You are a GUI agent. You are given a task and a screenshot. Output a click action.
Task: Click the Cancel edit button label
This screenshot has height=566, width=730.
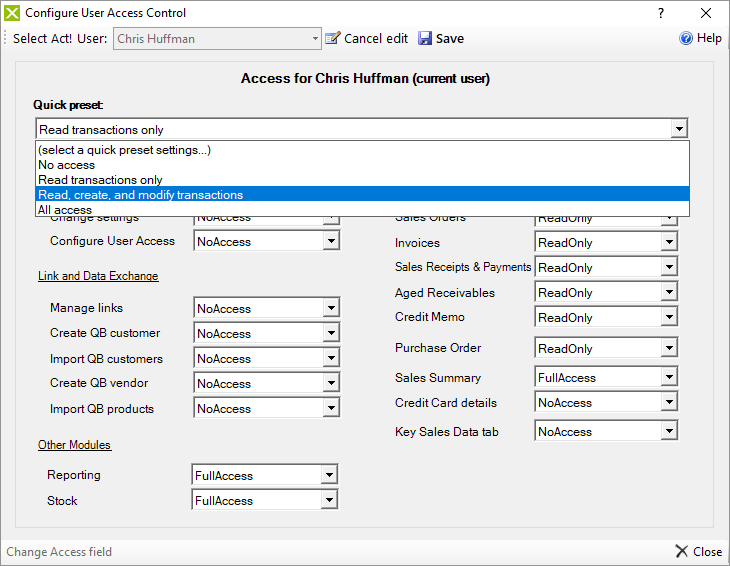376,39
